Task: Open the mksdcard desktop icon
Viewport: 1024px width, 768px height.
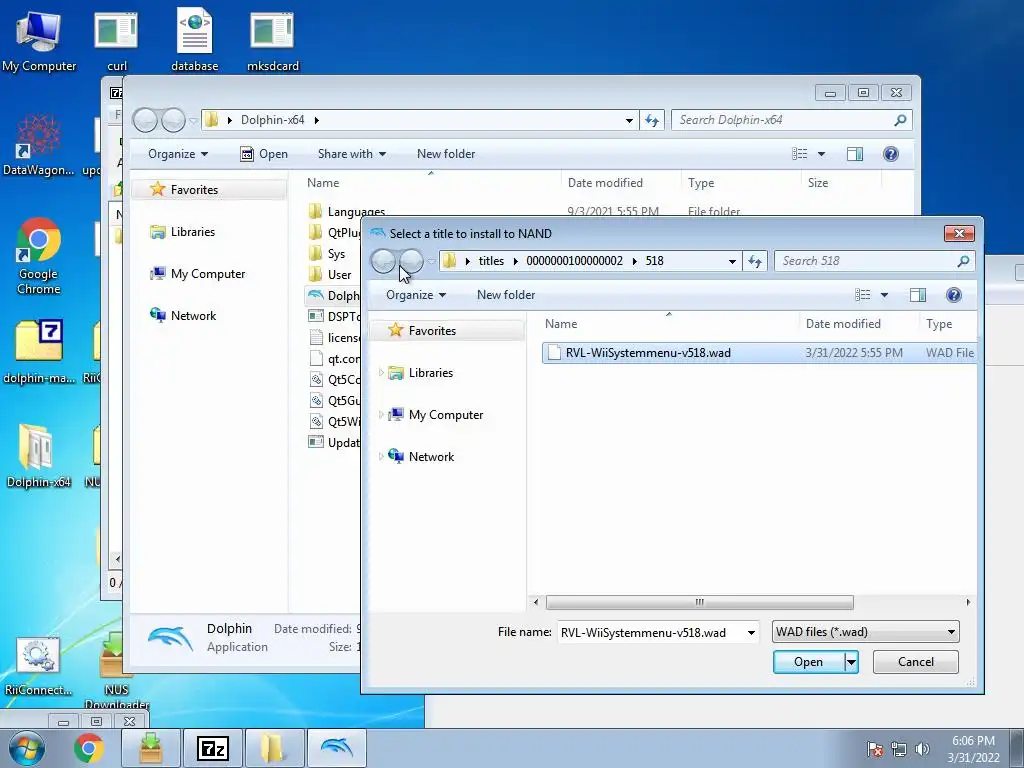Action: point(272,40)
